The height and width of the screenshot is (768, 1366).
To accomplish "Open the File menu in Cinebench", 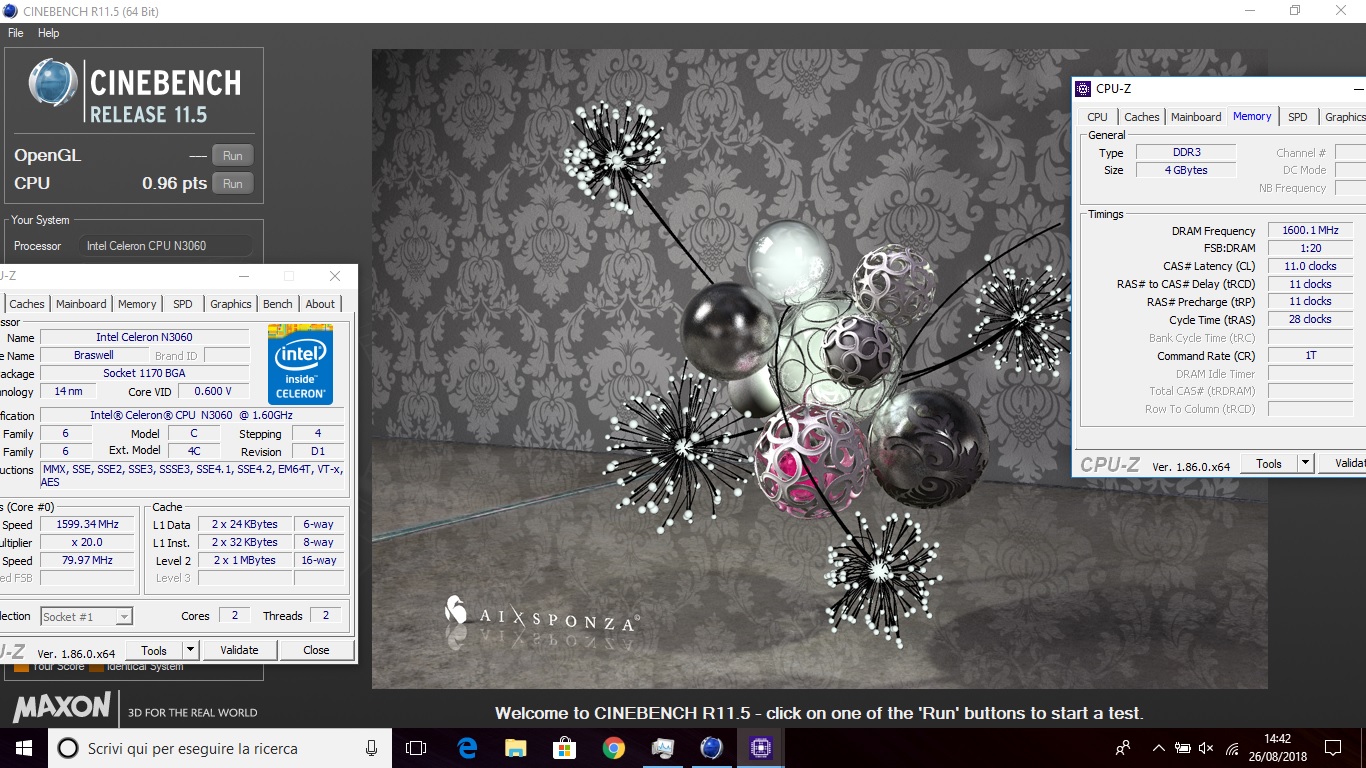I will [16, 33].
